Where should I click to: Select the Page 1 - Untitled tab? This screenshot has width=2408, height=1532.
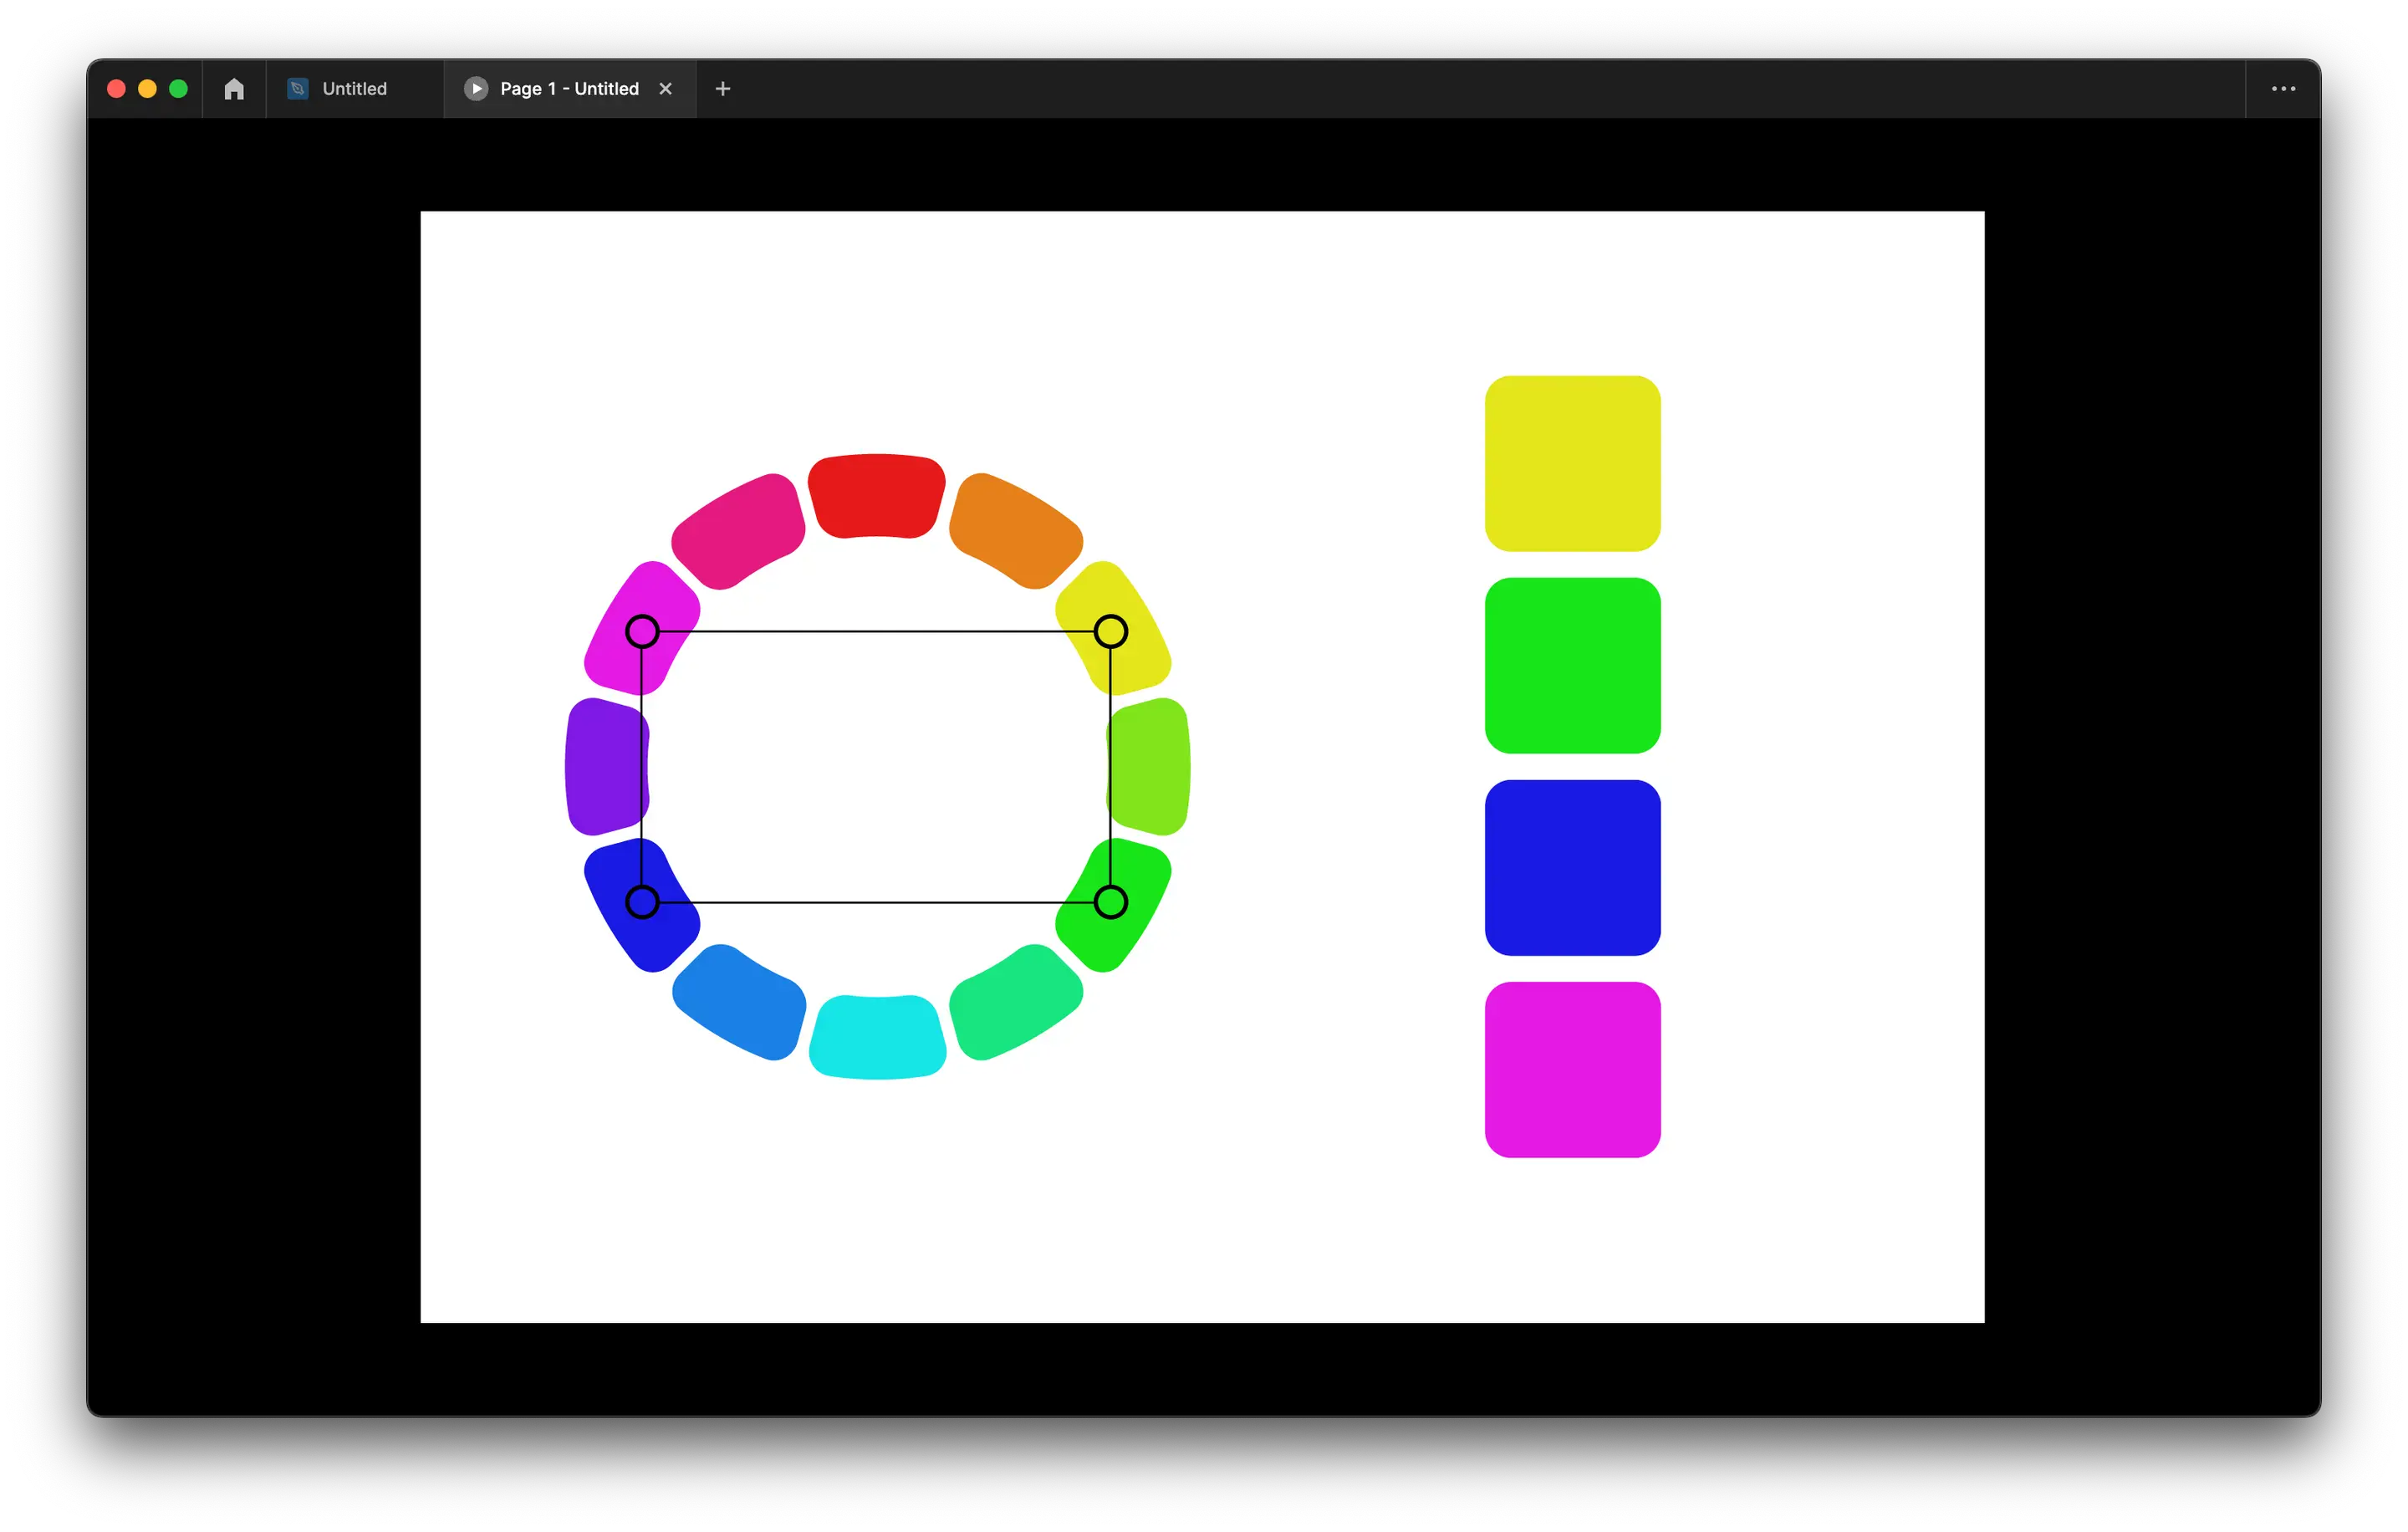point(568,89)
